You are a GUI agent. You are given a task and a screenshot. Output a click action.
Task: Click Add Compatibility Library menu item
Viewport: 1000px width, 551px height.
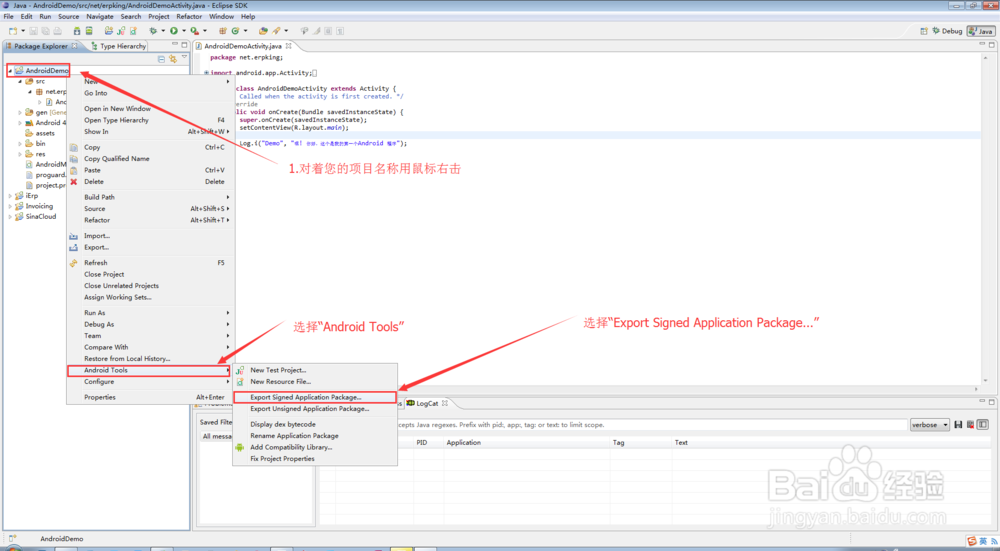(315, 447)
